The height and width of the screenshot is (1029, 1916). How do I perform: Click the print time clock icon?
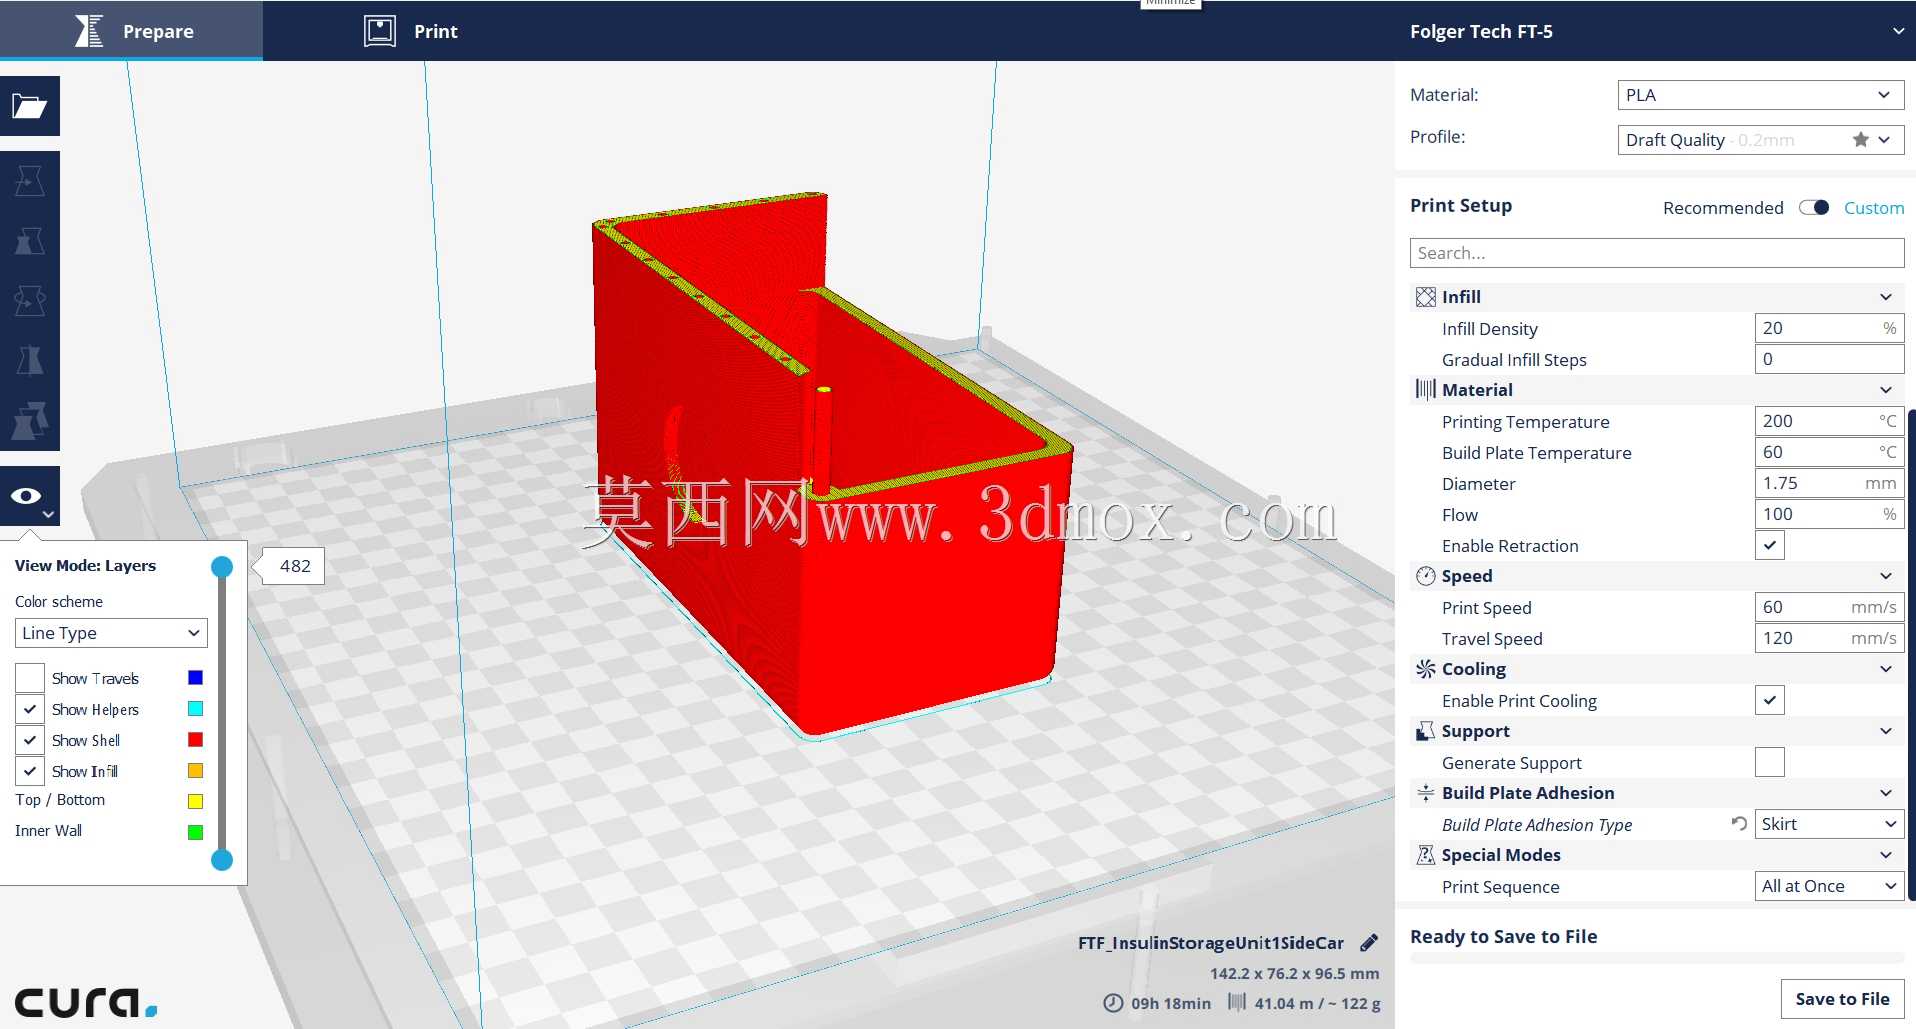1113,1003
